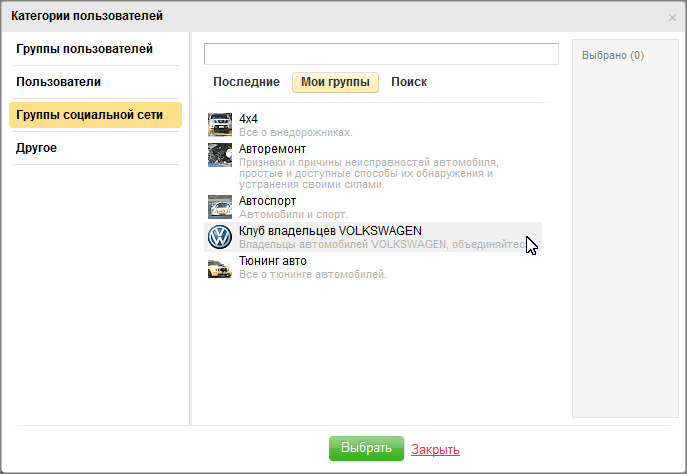Switch to the Мои группы tab

pyautogui.click(x=335, y=82)
